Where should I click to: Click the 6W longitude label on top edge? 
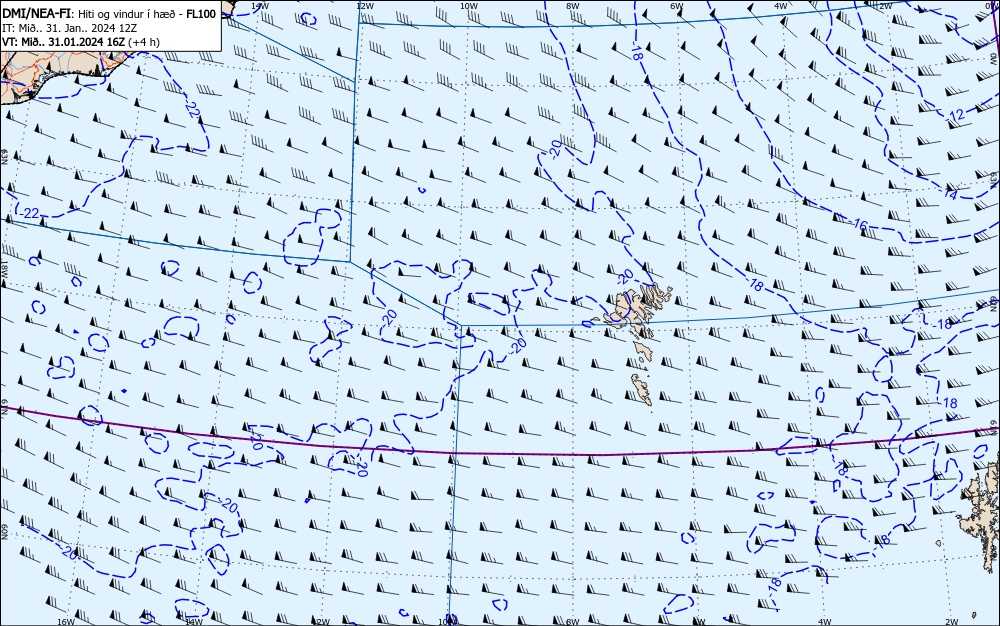point(676,6)
